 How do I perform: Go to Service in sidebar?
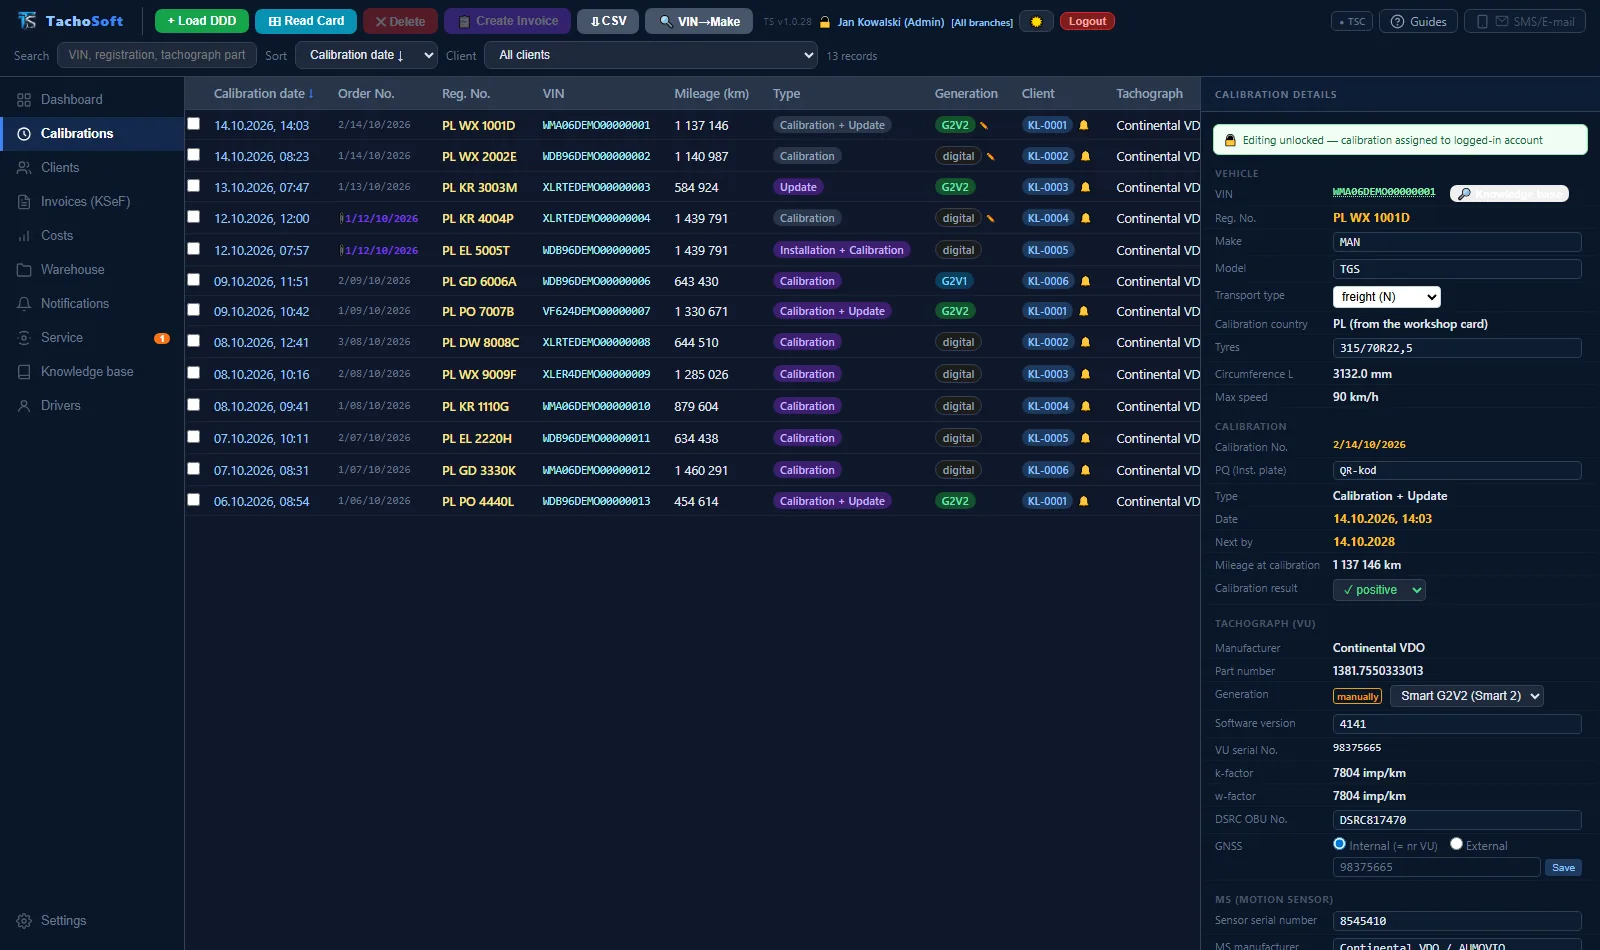[92, 337]
